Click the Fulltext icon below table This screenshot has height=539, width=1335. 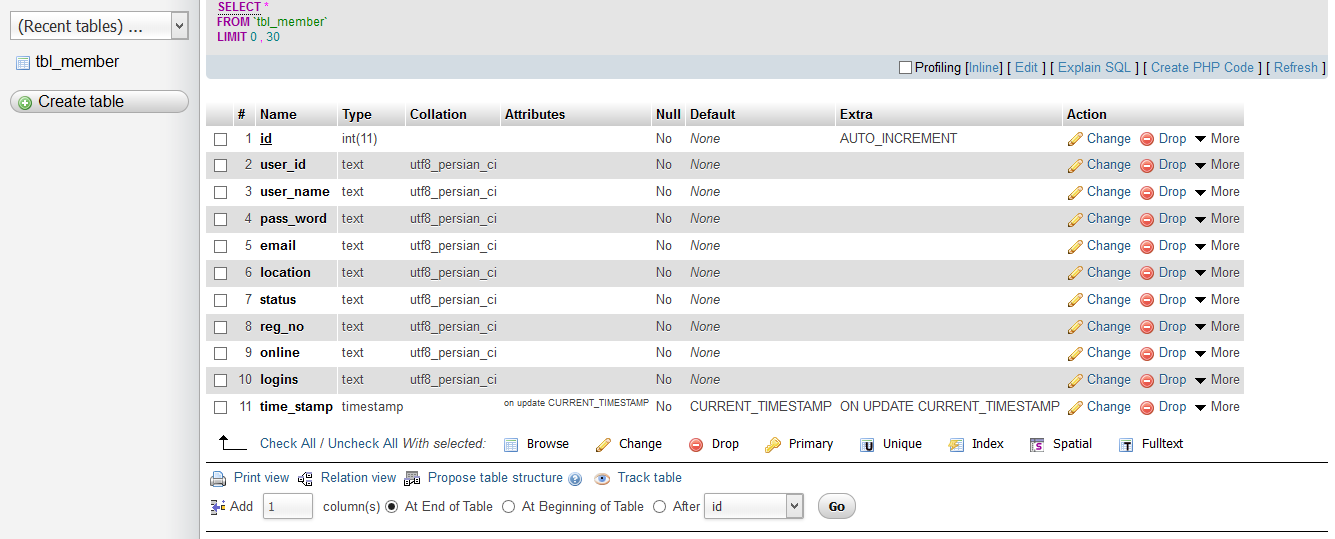1126,445
